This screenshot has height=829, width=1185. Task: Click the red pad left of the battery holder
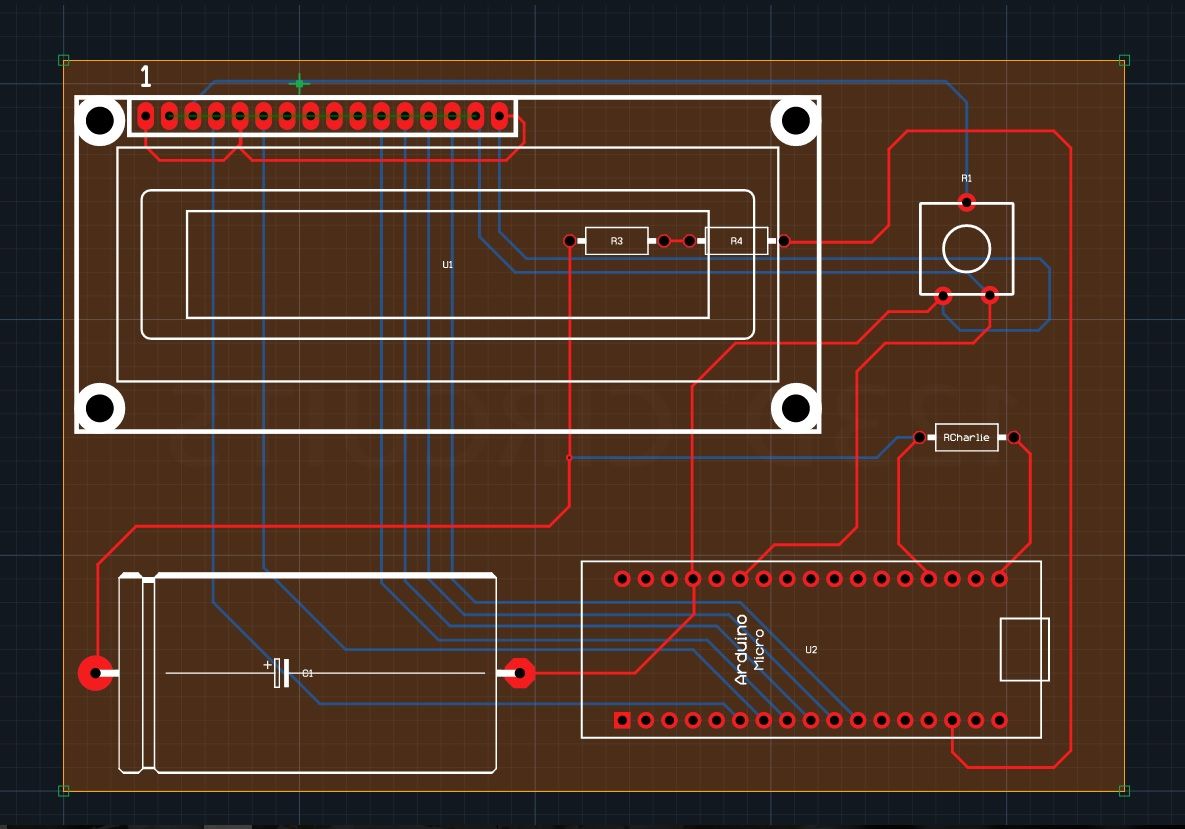pyautogui.click(x=95, y=671)
